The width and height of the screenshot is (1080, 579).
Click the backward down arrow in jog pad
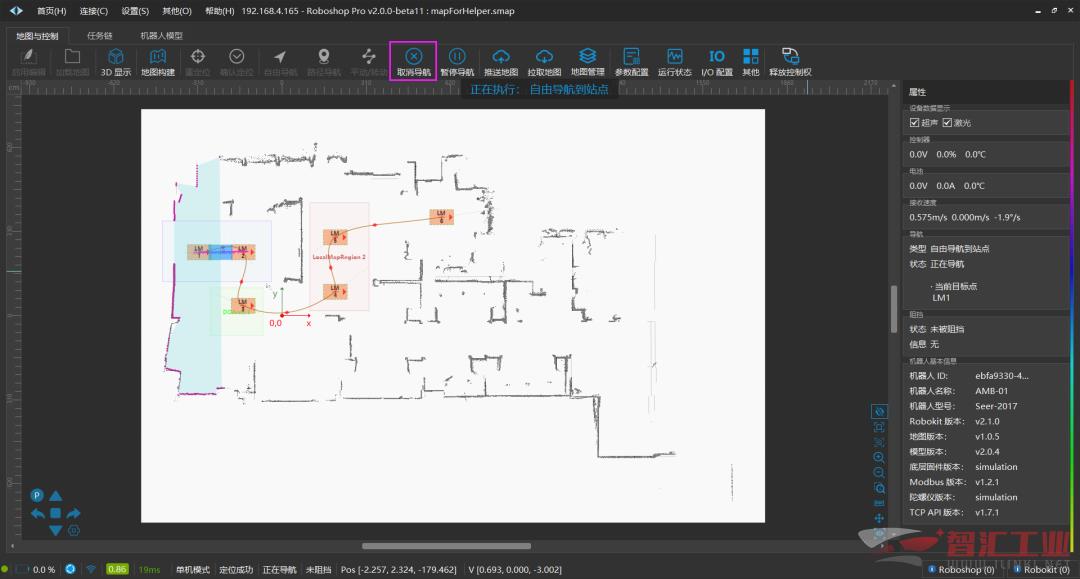(56, 530)
